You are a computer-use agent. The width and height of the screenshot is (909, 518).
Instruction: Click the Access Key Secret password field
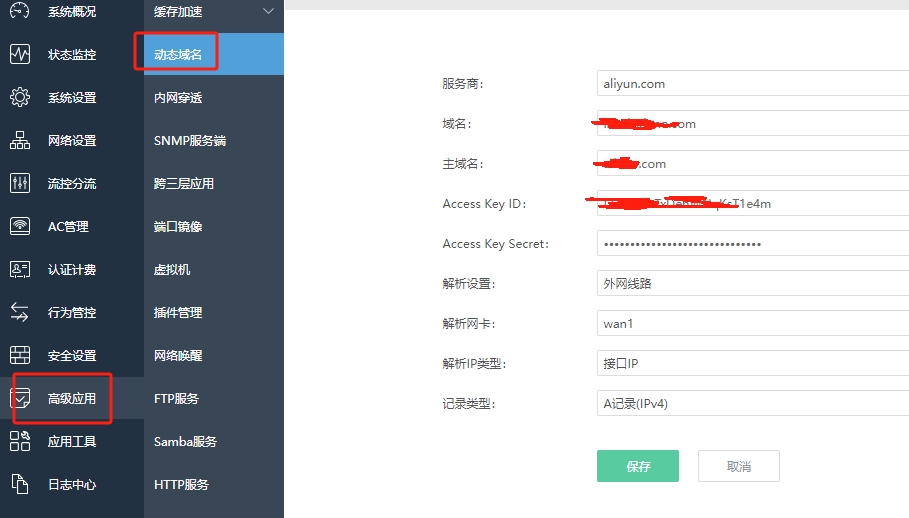pyautogui.click(x=753, y=243)
